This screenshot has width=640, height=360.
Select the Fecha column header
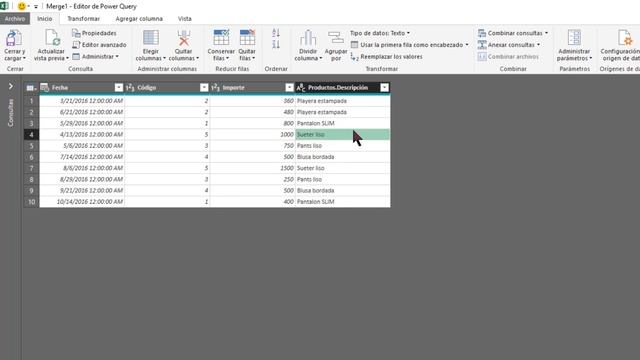point(82,87)
